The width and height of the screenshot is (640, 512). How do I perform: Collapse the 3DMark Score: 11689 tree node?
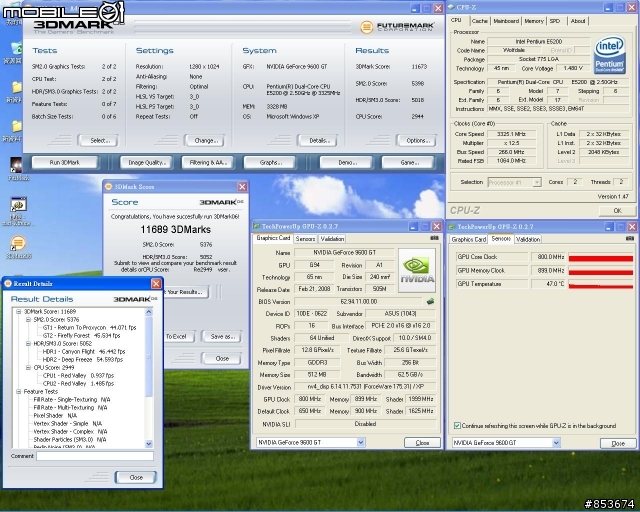pos(19,312)
